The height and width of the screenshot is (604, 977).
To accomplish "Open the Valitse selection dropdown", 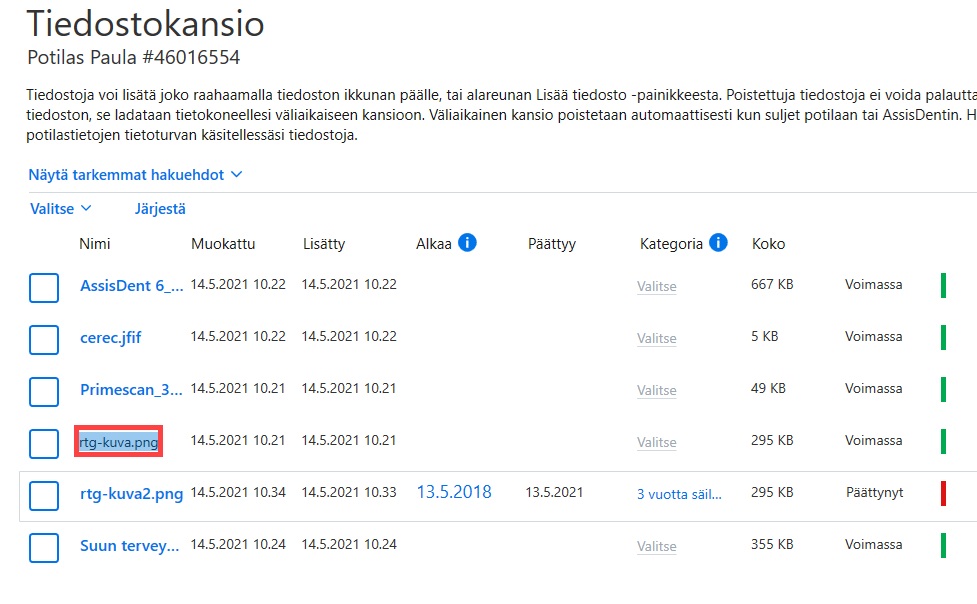I will tap(60, 209).
